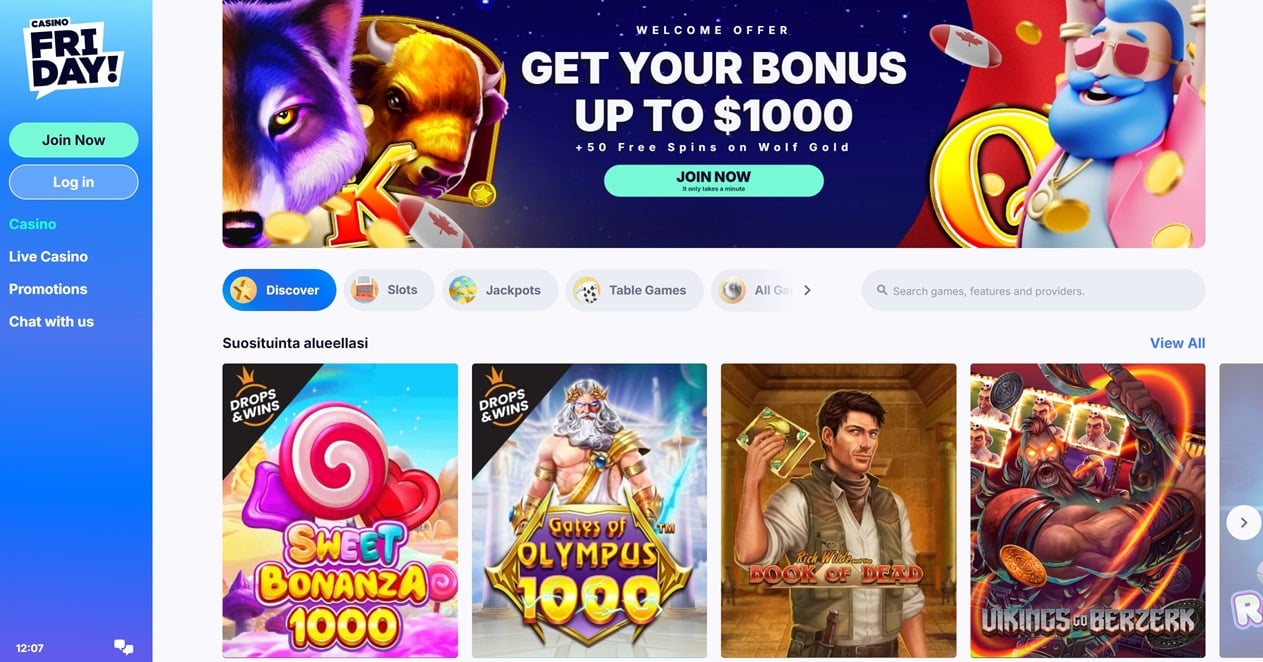
Task: Click the Casino Friday logo
Action: coord(73,58)
